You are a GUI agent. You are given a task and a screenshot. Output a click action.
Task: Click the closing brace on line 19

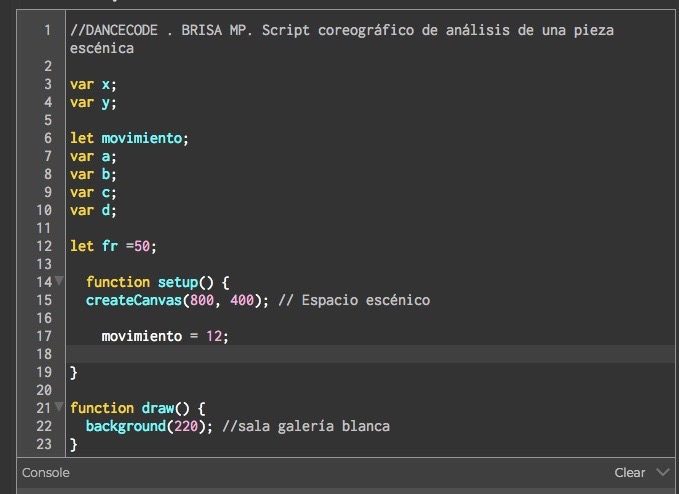point(74,372)
